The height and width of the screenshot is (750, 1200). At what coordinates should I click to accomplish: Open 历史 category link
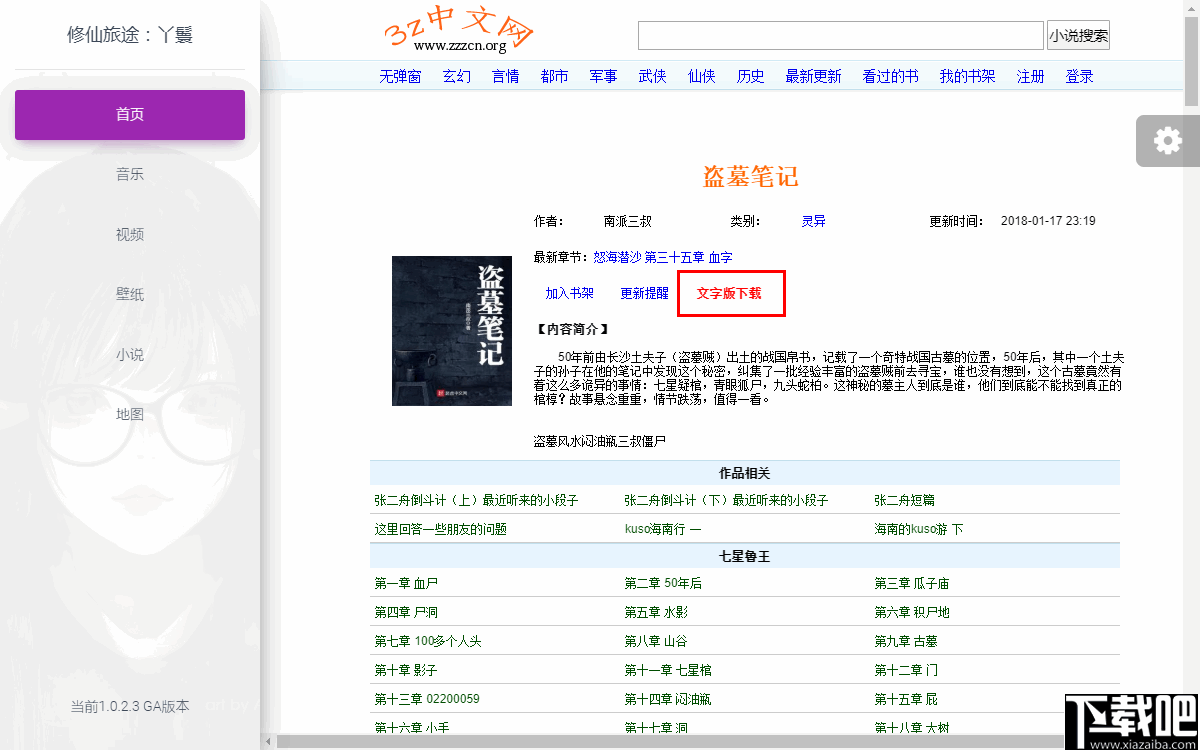751,76
